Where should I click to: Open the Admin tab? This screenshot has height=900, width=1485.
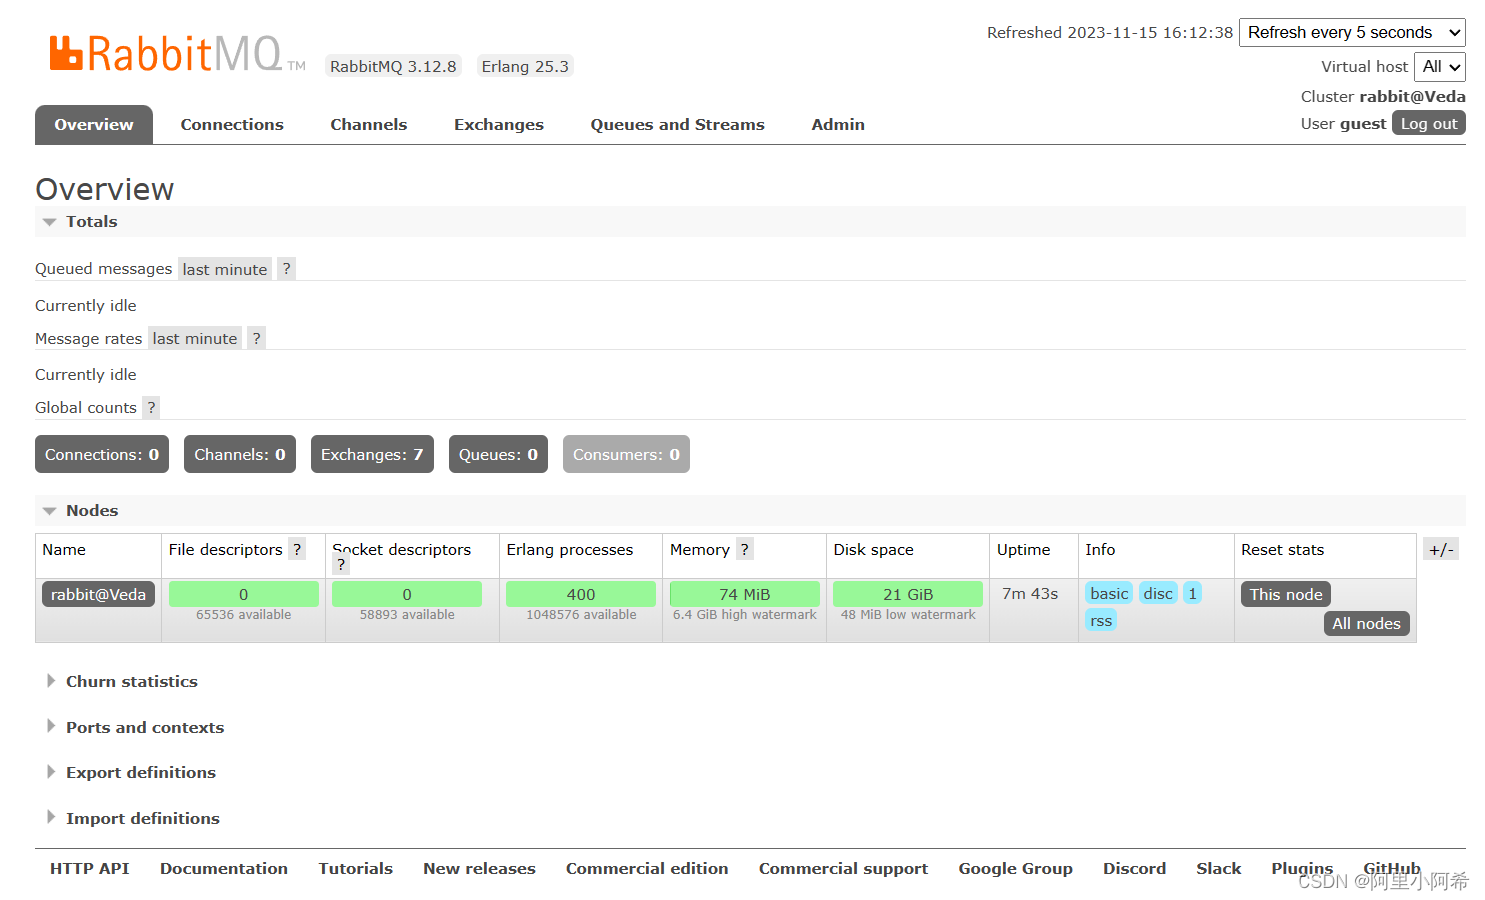click(x=837, y=124)
